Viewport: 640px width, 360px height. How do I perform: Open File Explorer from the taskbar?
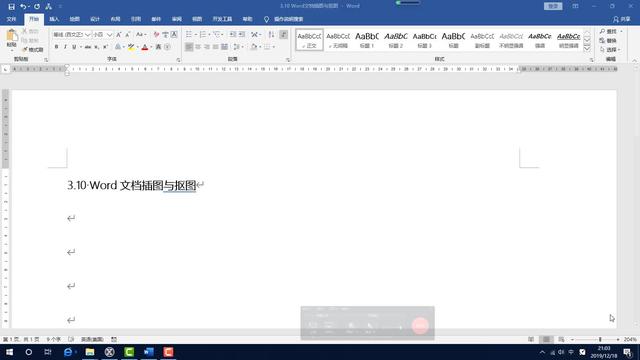tap(90, 352)
